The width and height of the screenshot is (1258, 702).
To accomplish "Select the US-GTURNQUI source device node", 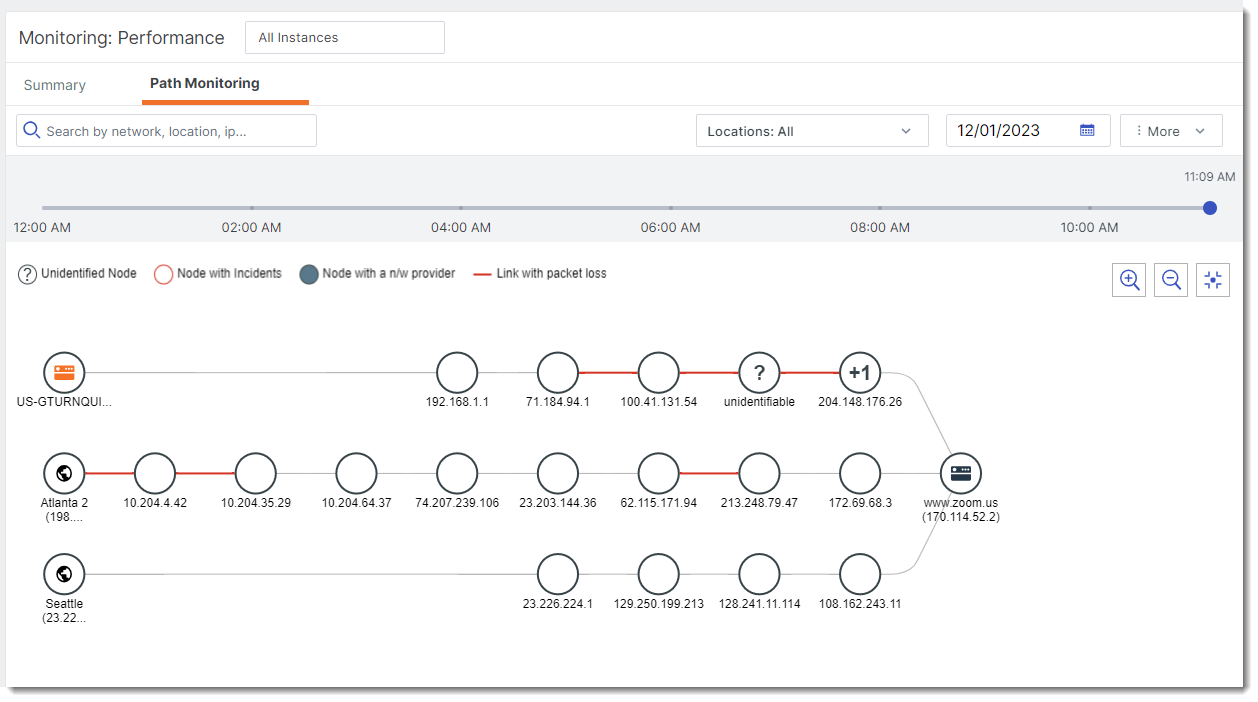I will pos(64,373).
